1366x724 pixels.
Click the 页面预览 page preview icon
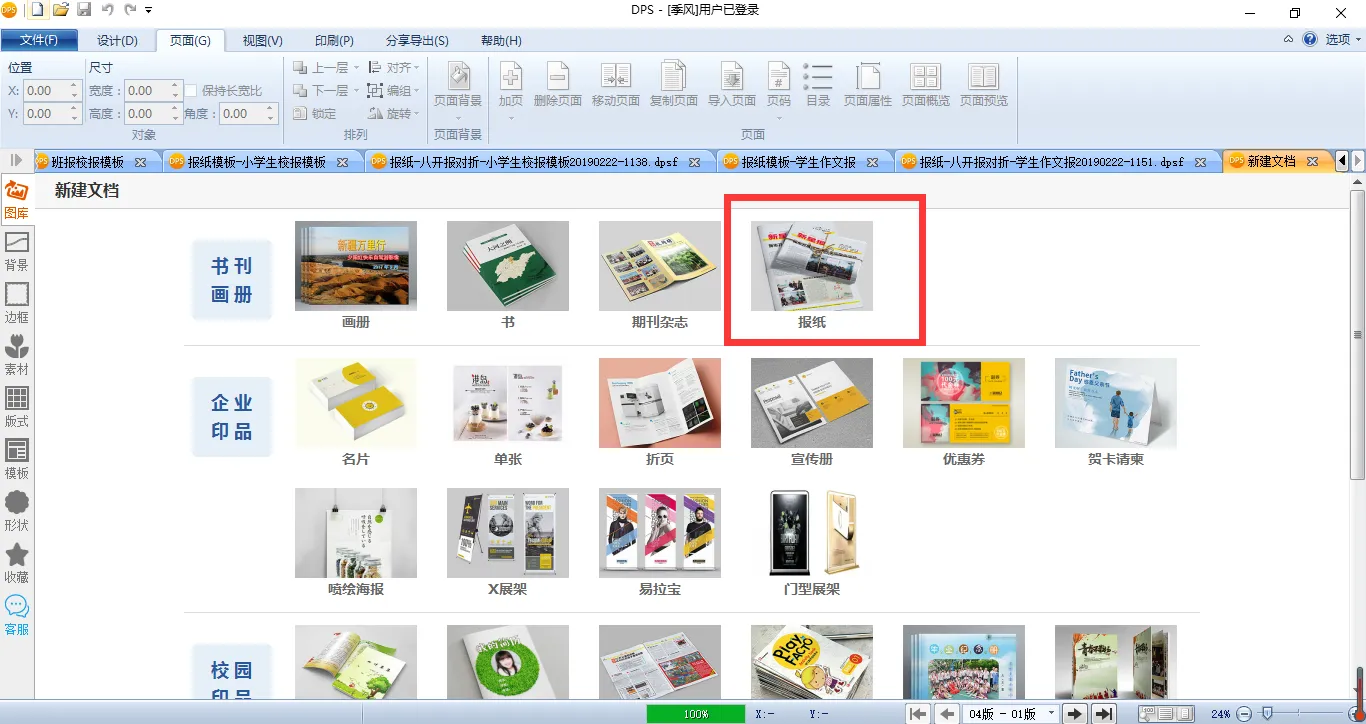[984, 76]
